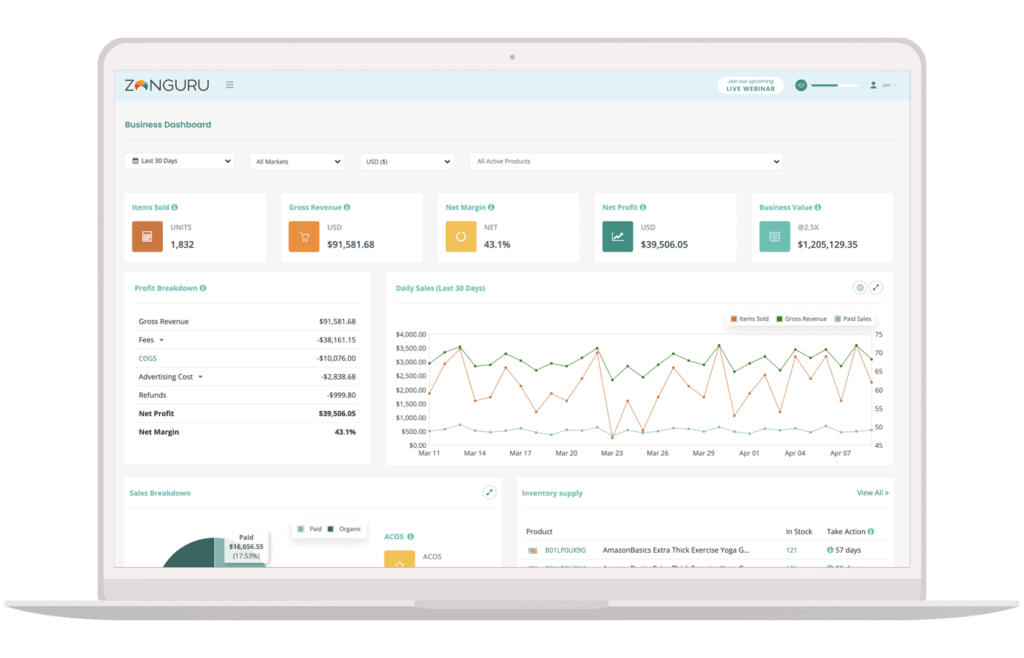
Task: Click the US flag on B01LP0UX9G row
Action: click(x=533, y=551)
